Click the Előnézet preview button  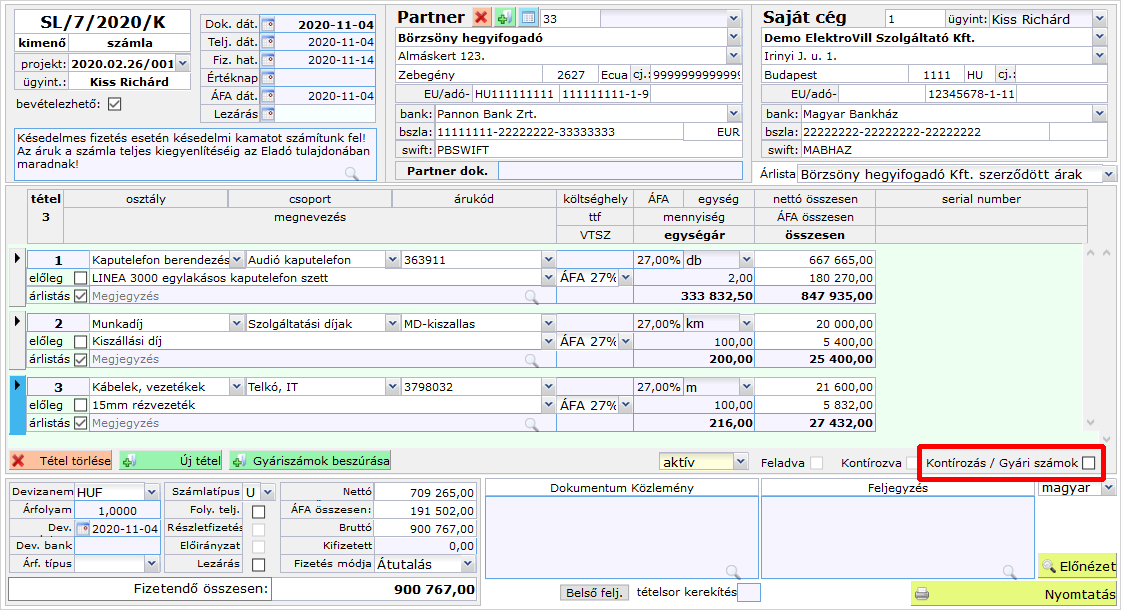click(1077, 566)
